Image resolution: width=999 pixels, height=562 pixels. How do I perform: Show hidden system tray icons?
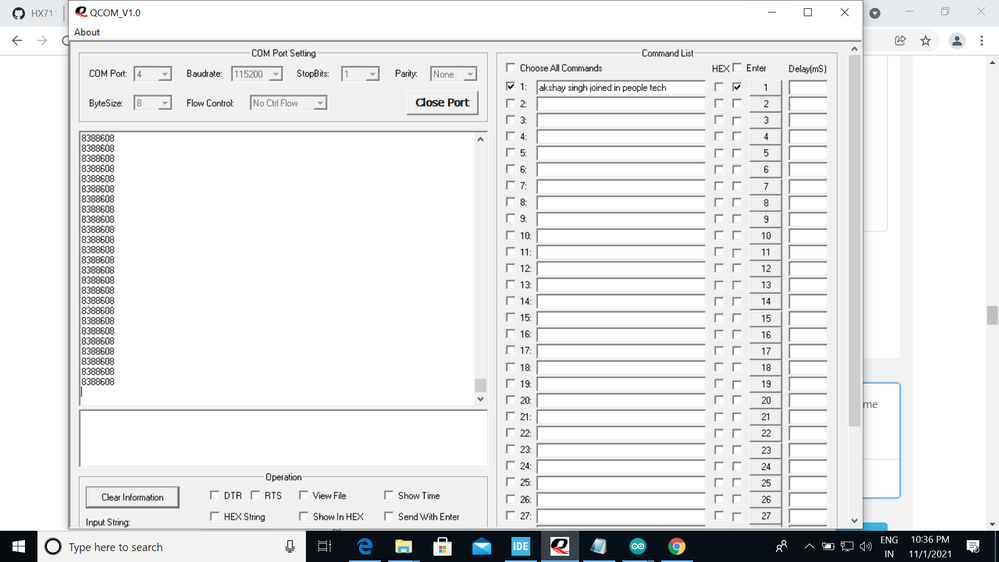pos(809,547)
